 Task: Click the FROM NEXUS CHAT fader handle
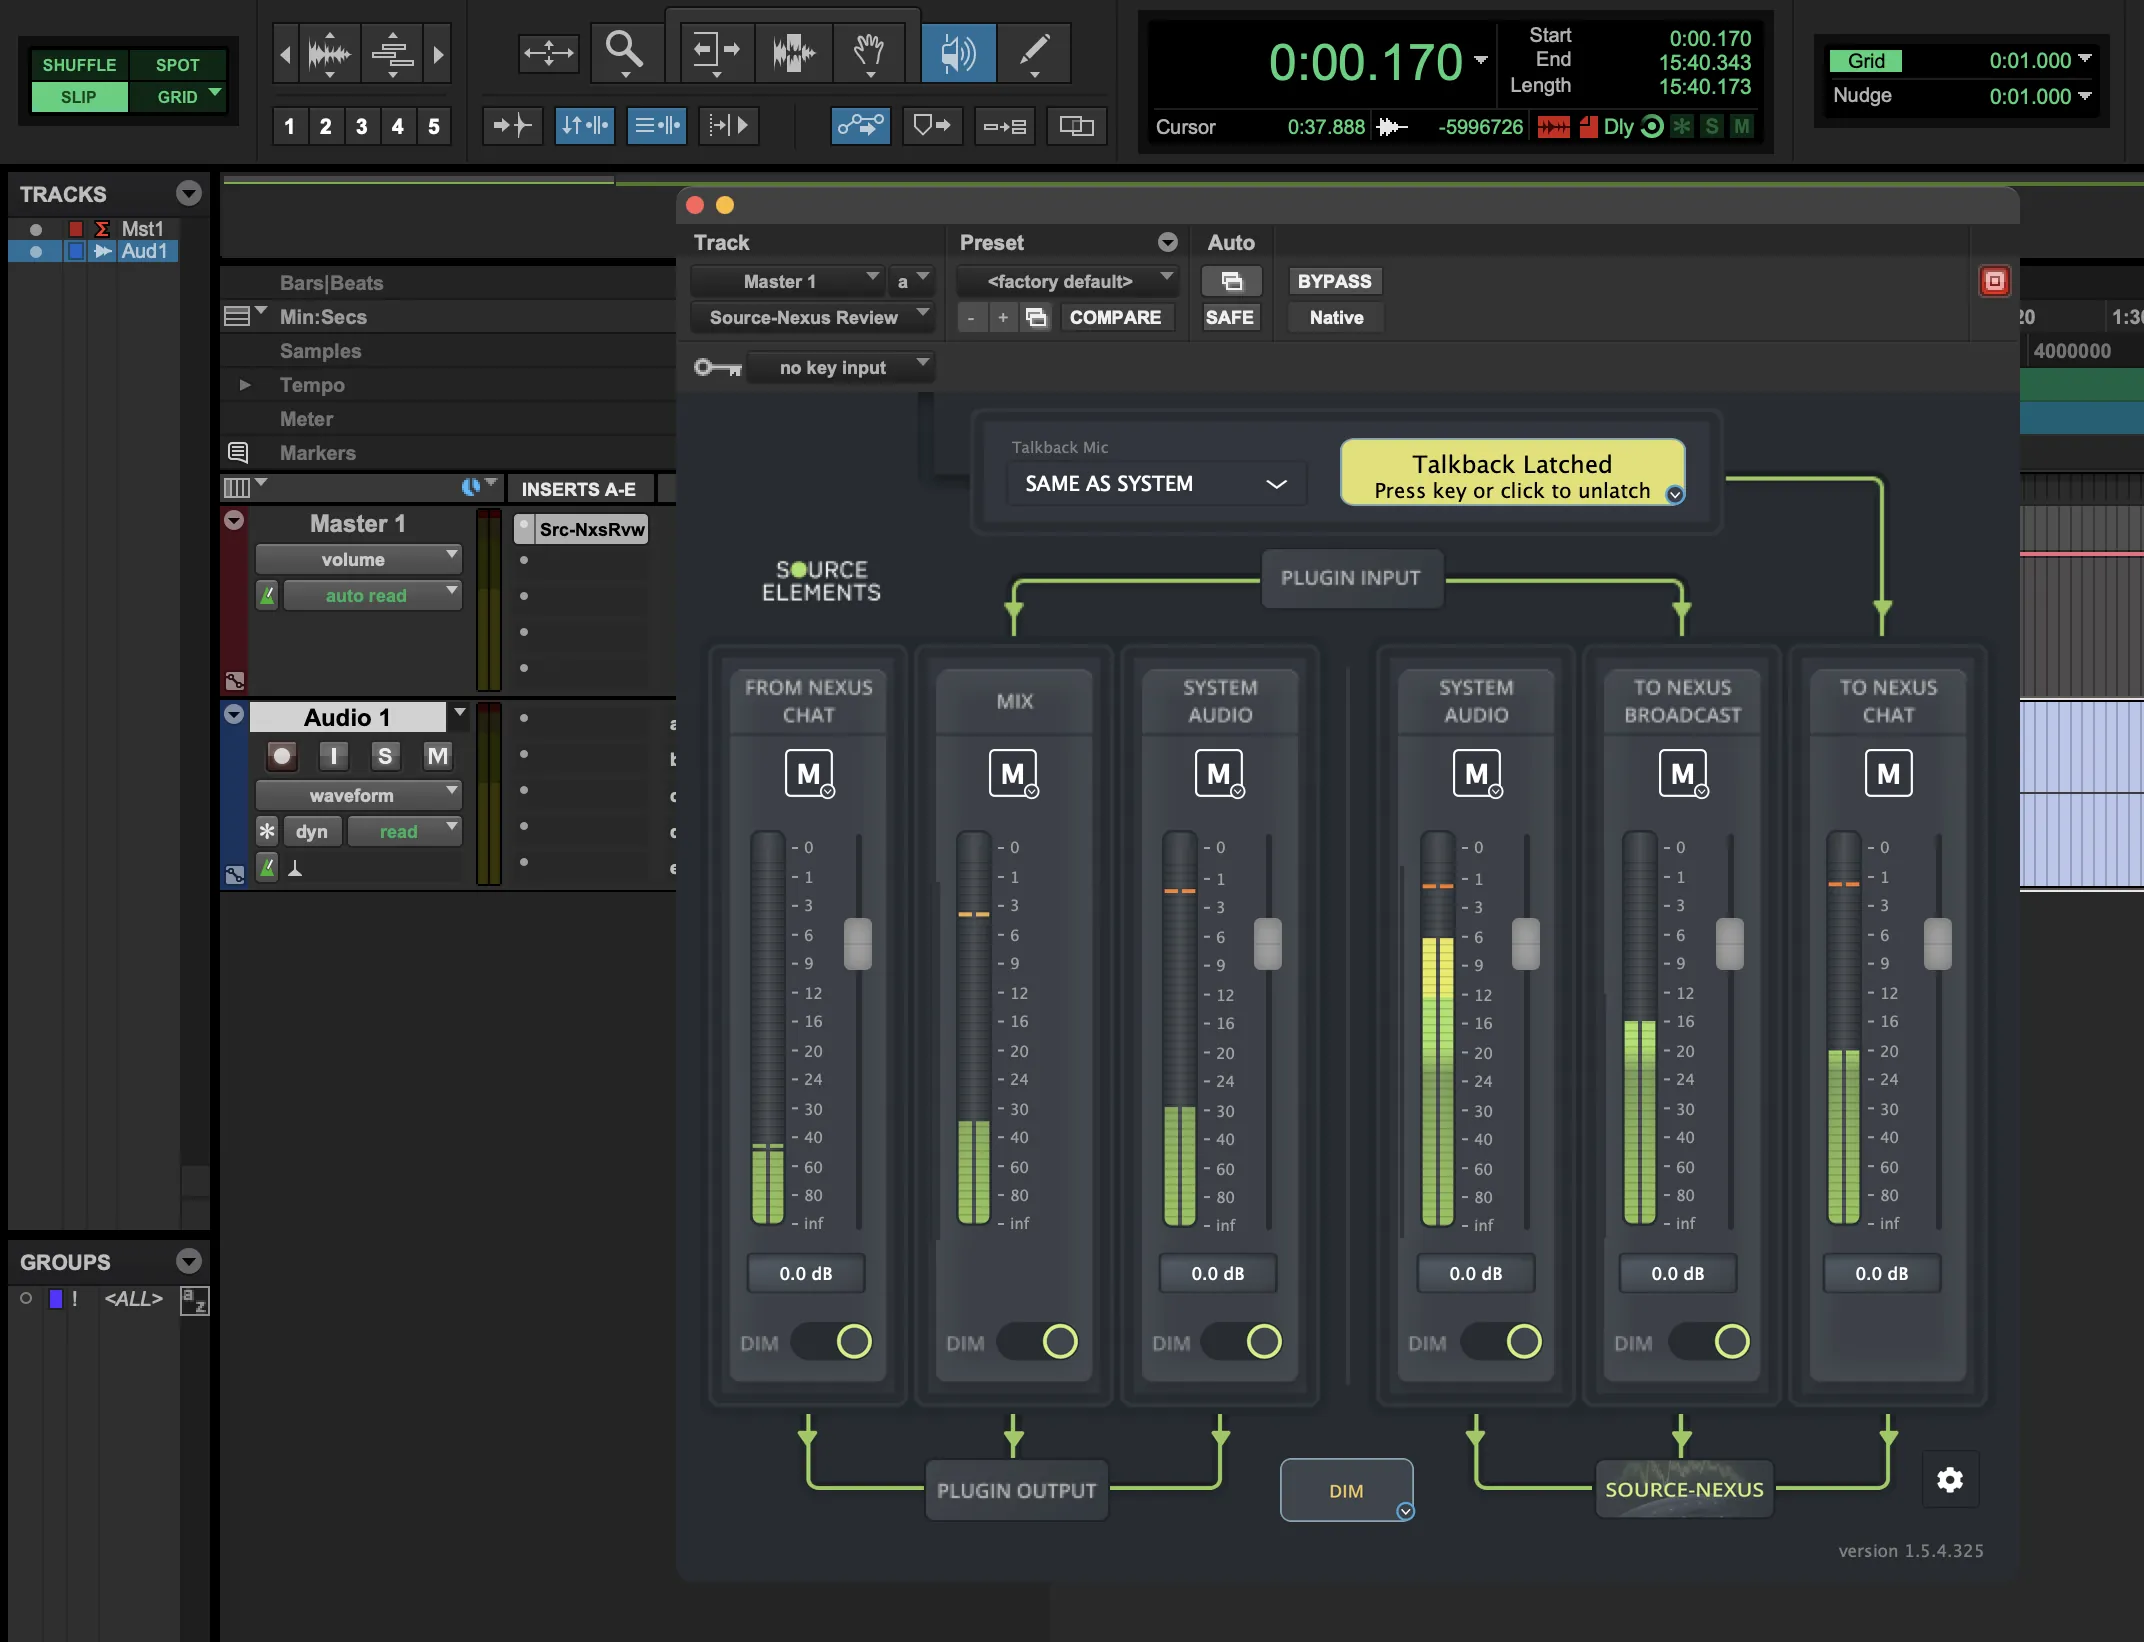tap(858, 943)
